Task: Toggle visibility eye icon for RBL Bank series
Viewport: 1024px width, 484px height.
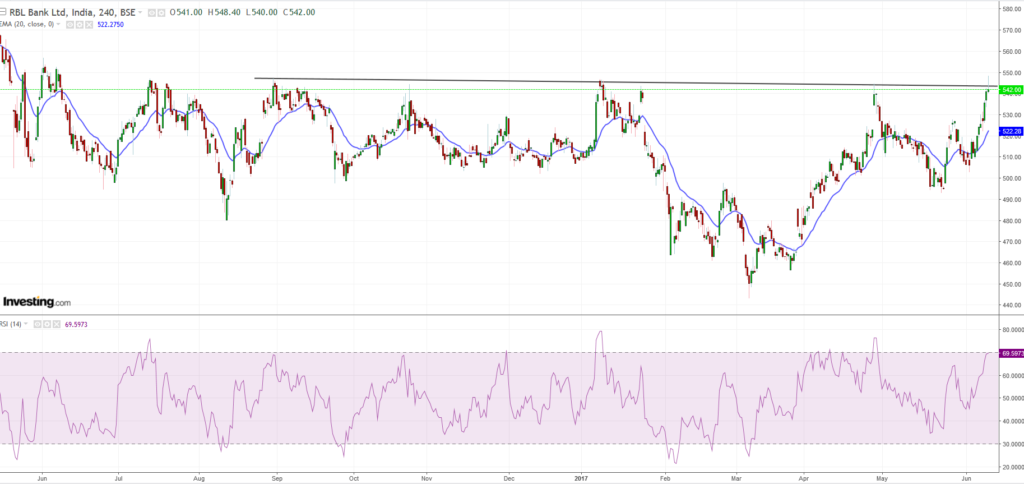Action: (152, 13)
